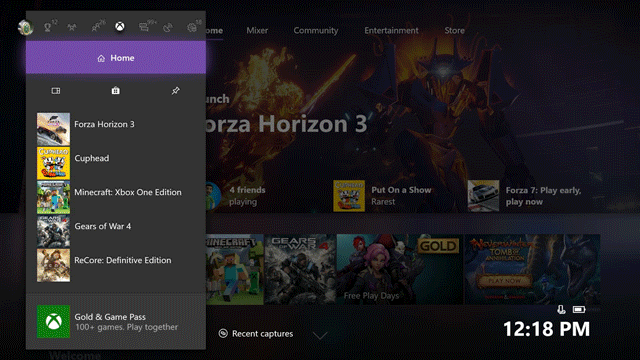Go to Home in the guide

[x=116, y=58]
